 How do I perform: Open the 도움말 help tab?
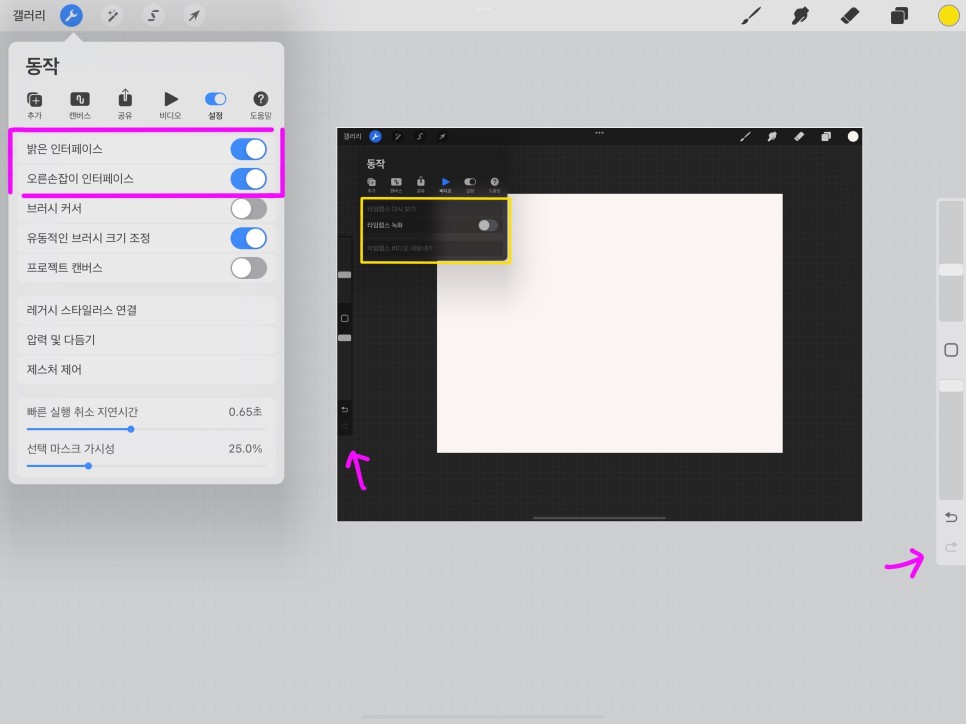pos(261,105)
